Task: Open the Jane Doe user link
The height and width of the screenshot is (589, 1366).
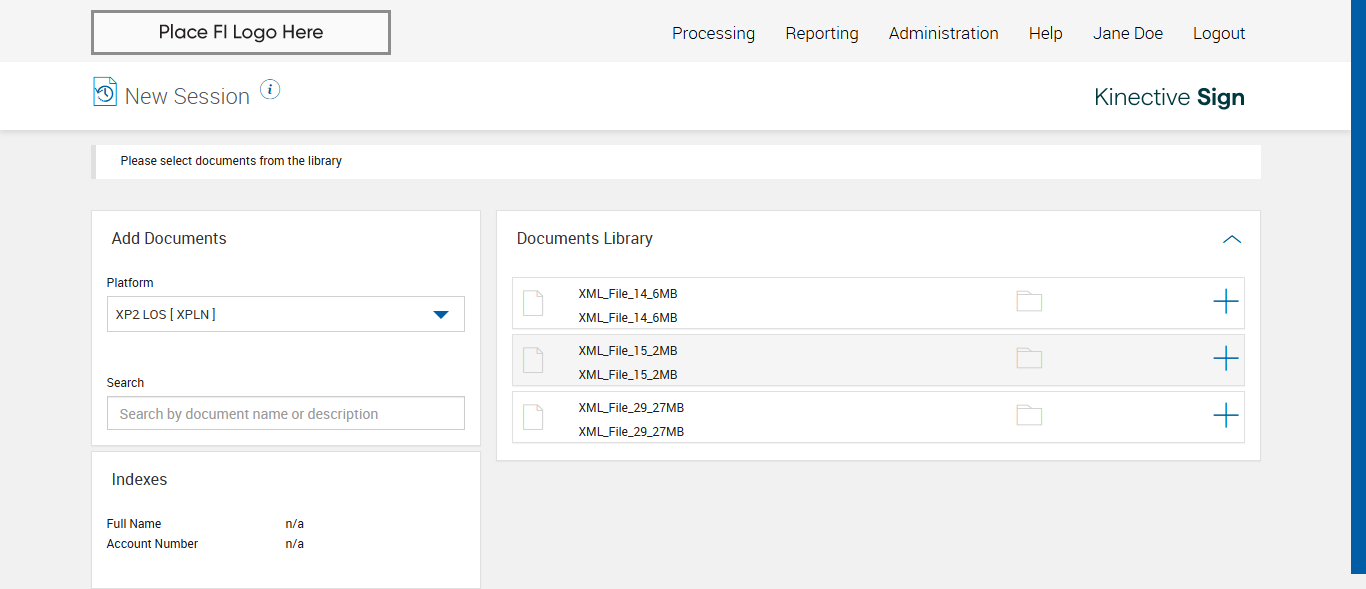Action: (x=1127, y=33)
